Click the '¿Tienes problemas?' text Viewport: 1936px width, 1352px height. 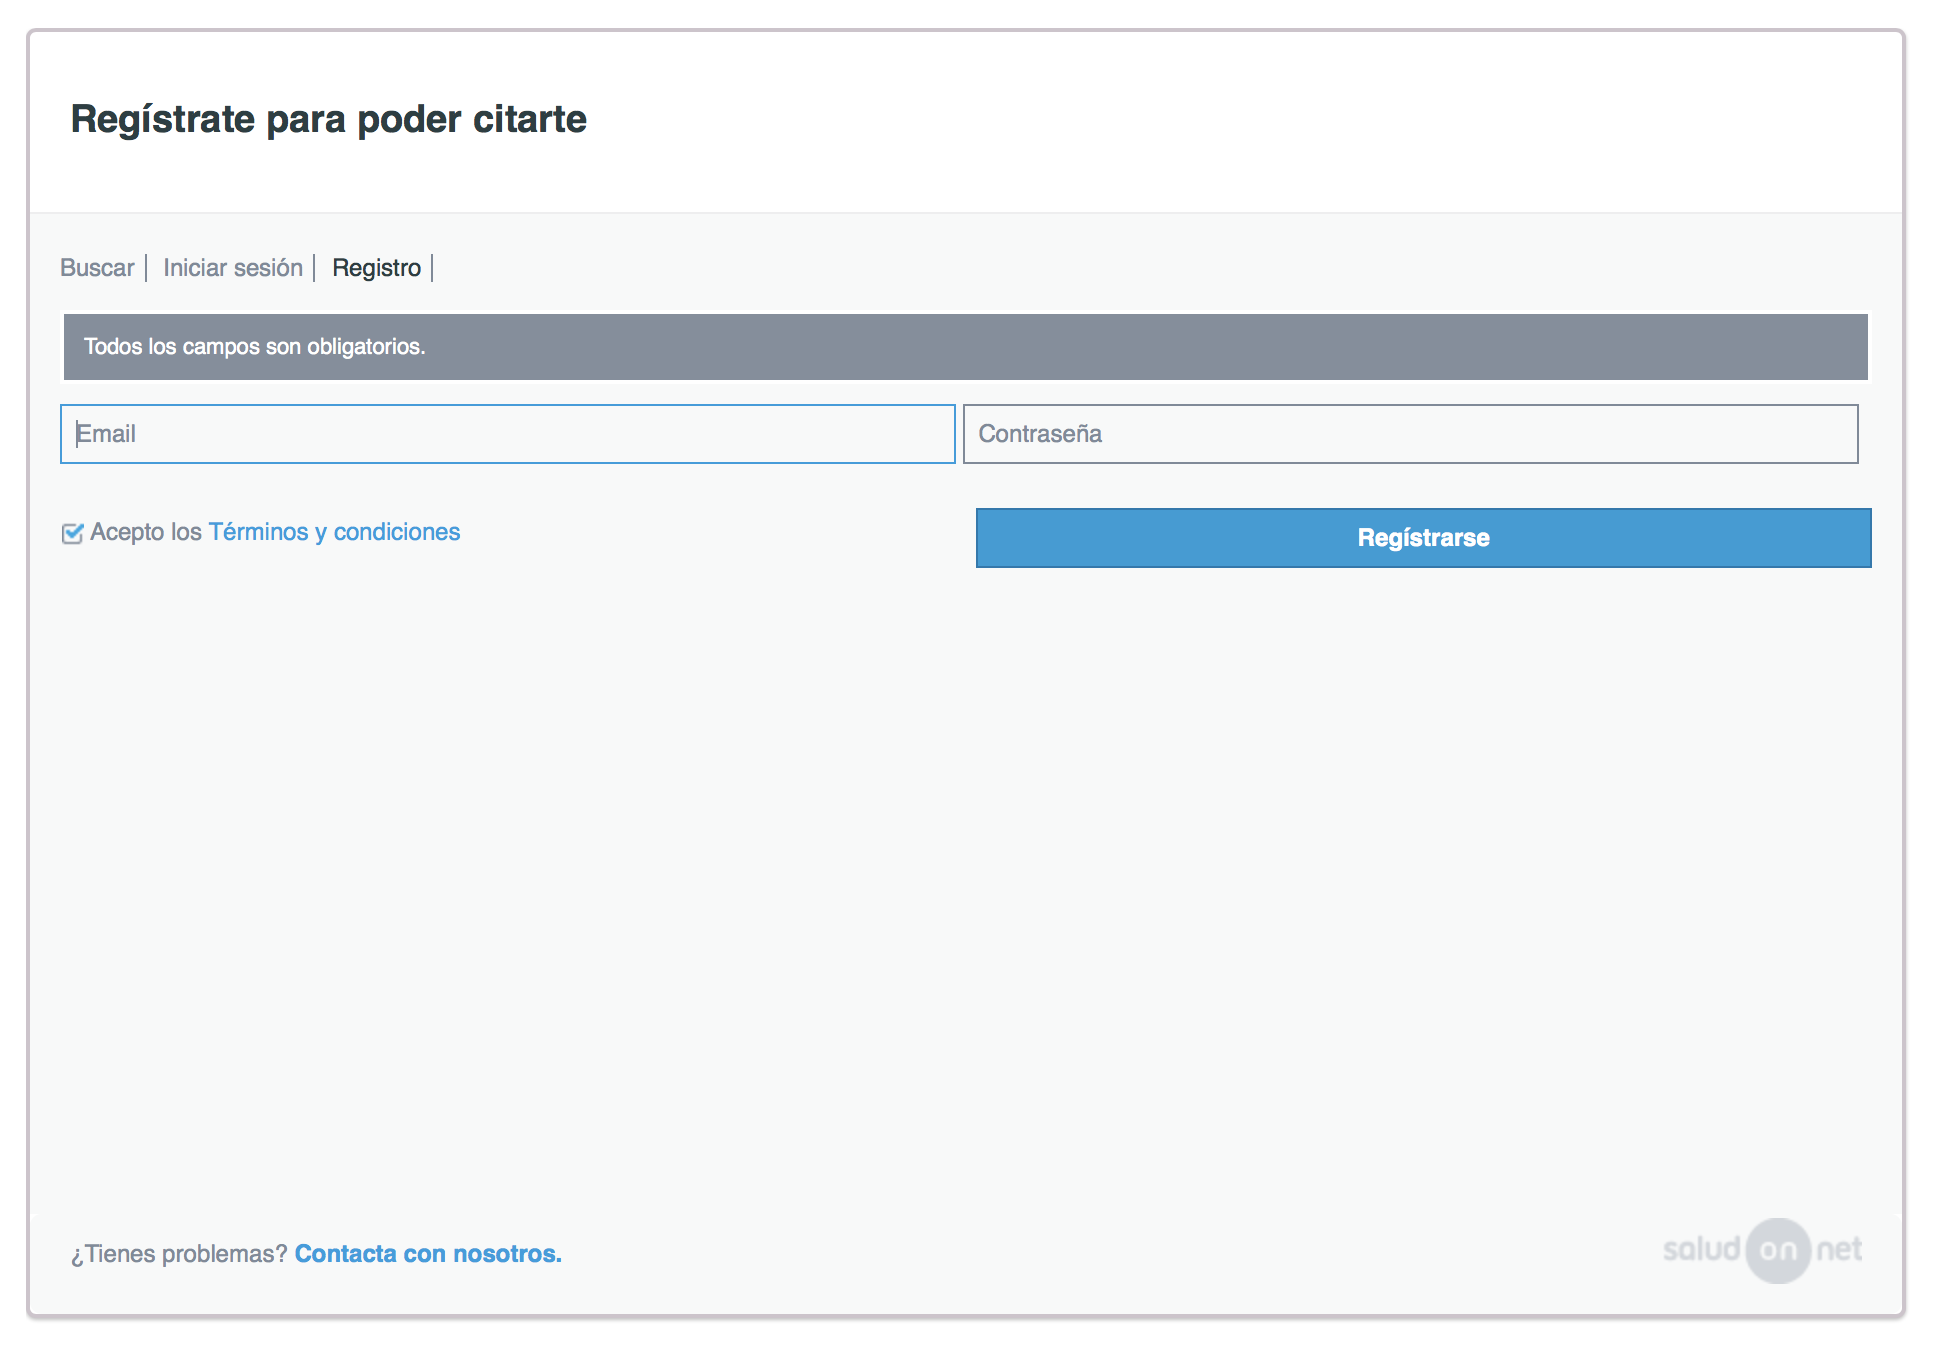[179, 1254]
